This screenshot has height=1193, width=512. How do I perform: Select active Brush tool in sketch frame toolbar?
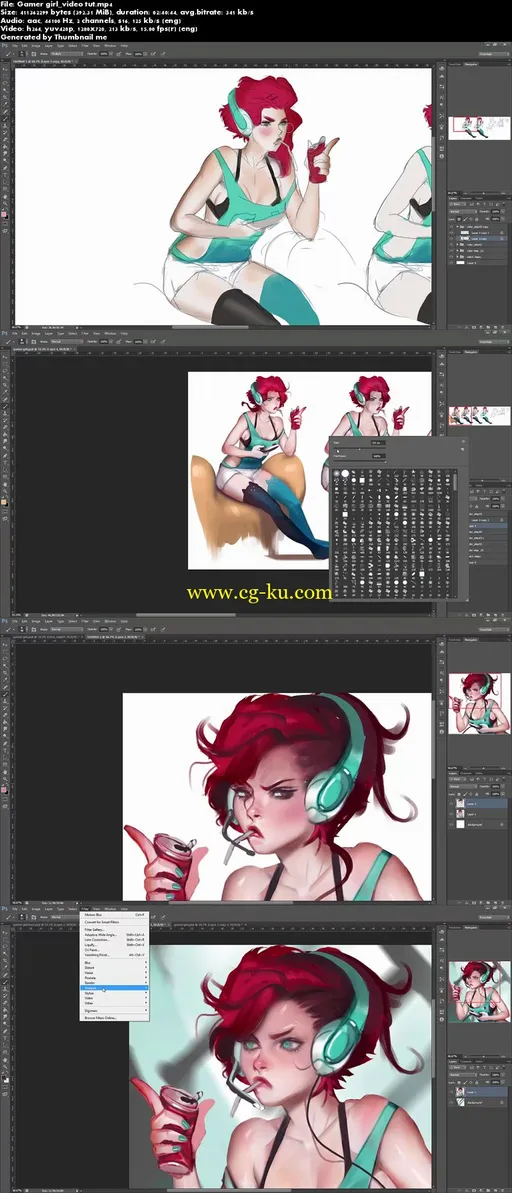5,119
